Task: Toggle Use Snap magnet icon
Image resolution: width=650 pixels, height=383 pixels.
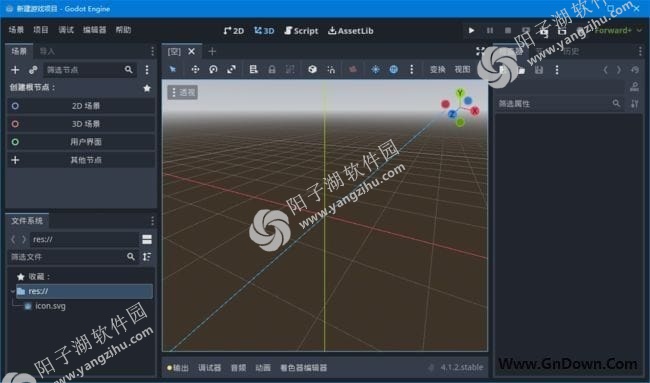Action: tap(331, 69)
